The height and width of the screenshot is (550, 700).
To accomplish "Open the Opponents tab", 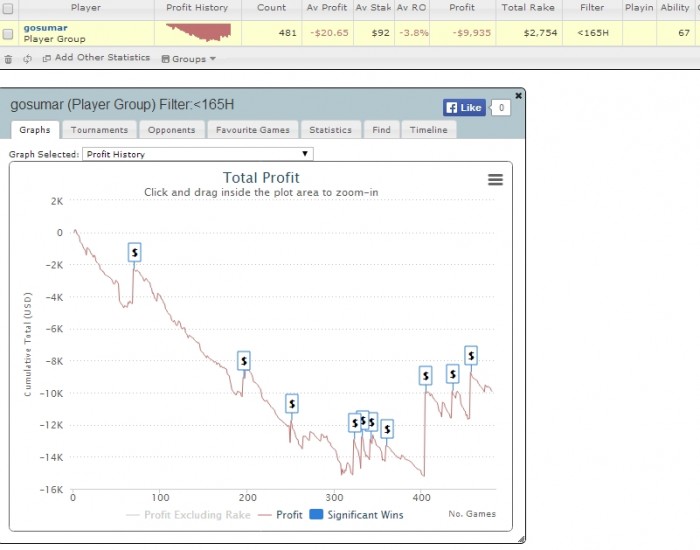I will coord(171,130).
